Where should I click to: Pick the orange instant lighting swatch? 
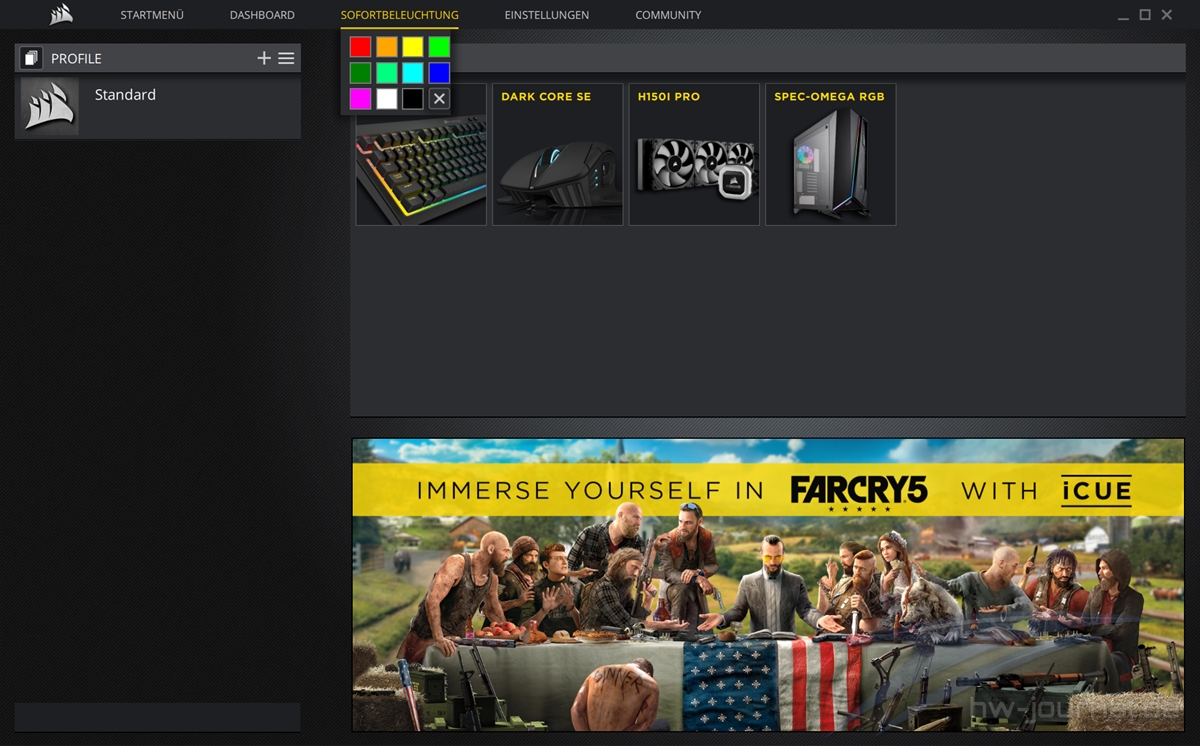click(x=387, y=46)
